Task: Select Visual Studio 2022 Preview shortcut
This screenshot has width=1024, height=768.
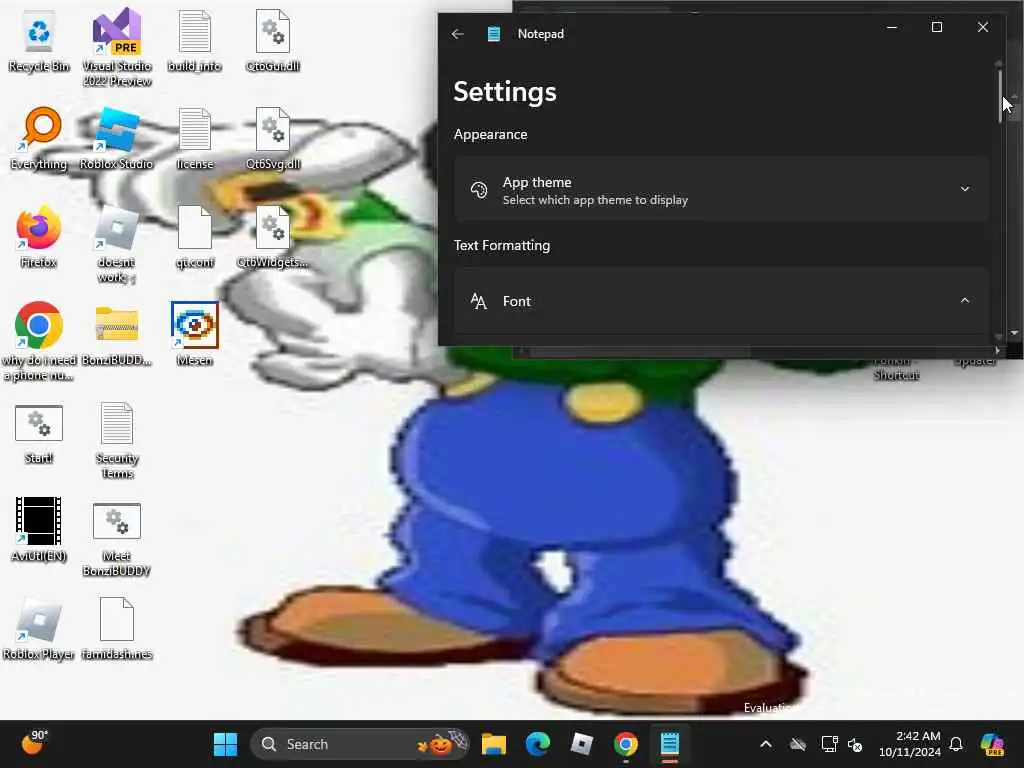Action: click(117, 48)
